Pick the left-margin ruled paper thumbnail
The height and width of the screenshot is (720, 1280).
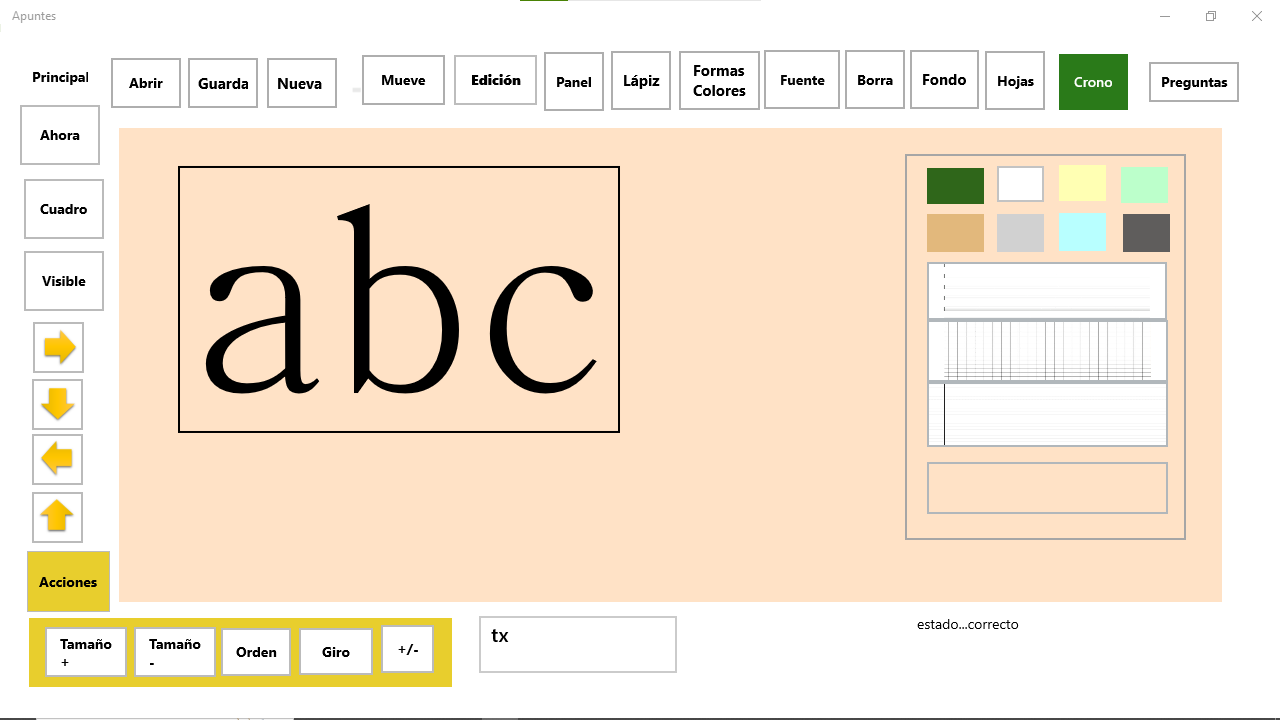point(1047,414)
